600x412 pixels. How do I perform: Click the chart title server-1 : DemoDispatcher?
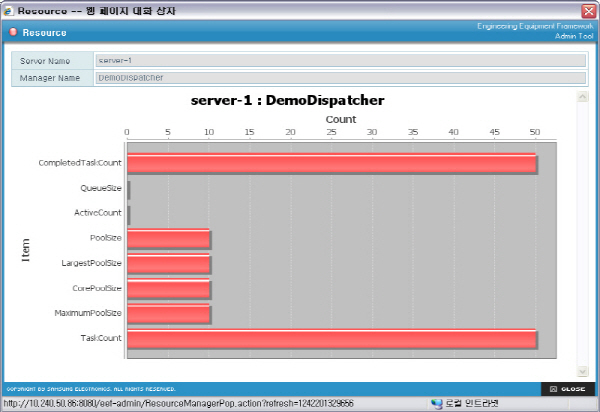pyautogui.click(x=287, y=101)
